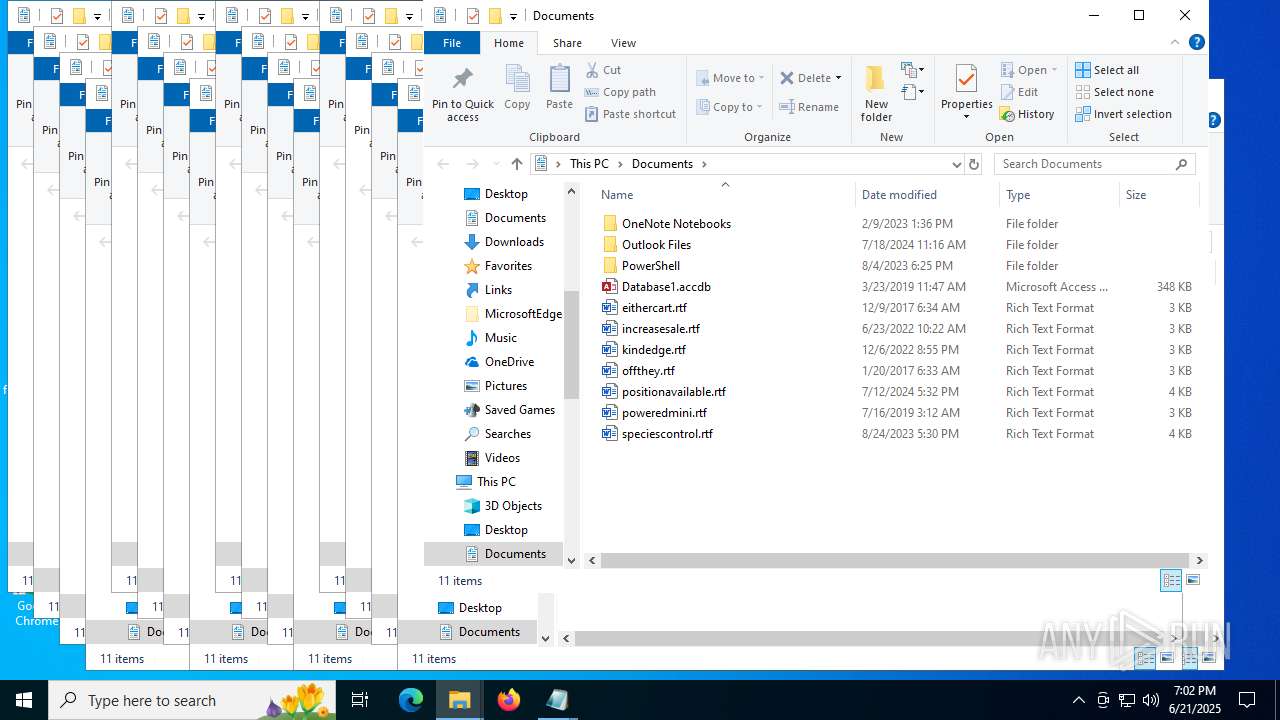Screen dimensions: 1280x720
Task: Switch to the Share ribbon tab
Action: (567, 43)
